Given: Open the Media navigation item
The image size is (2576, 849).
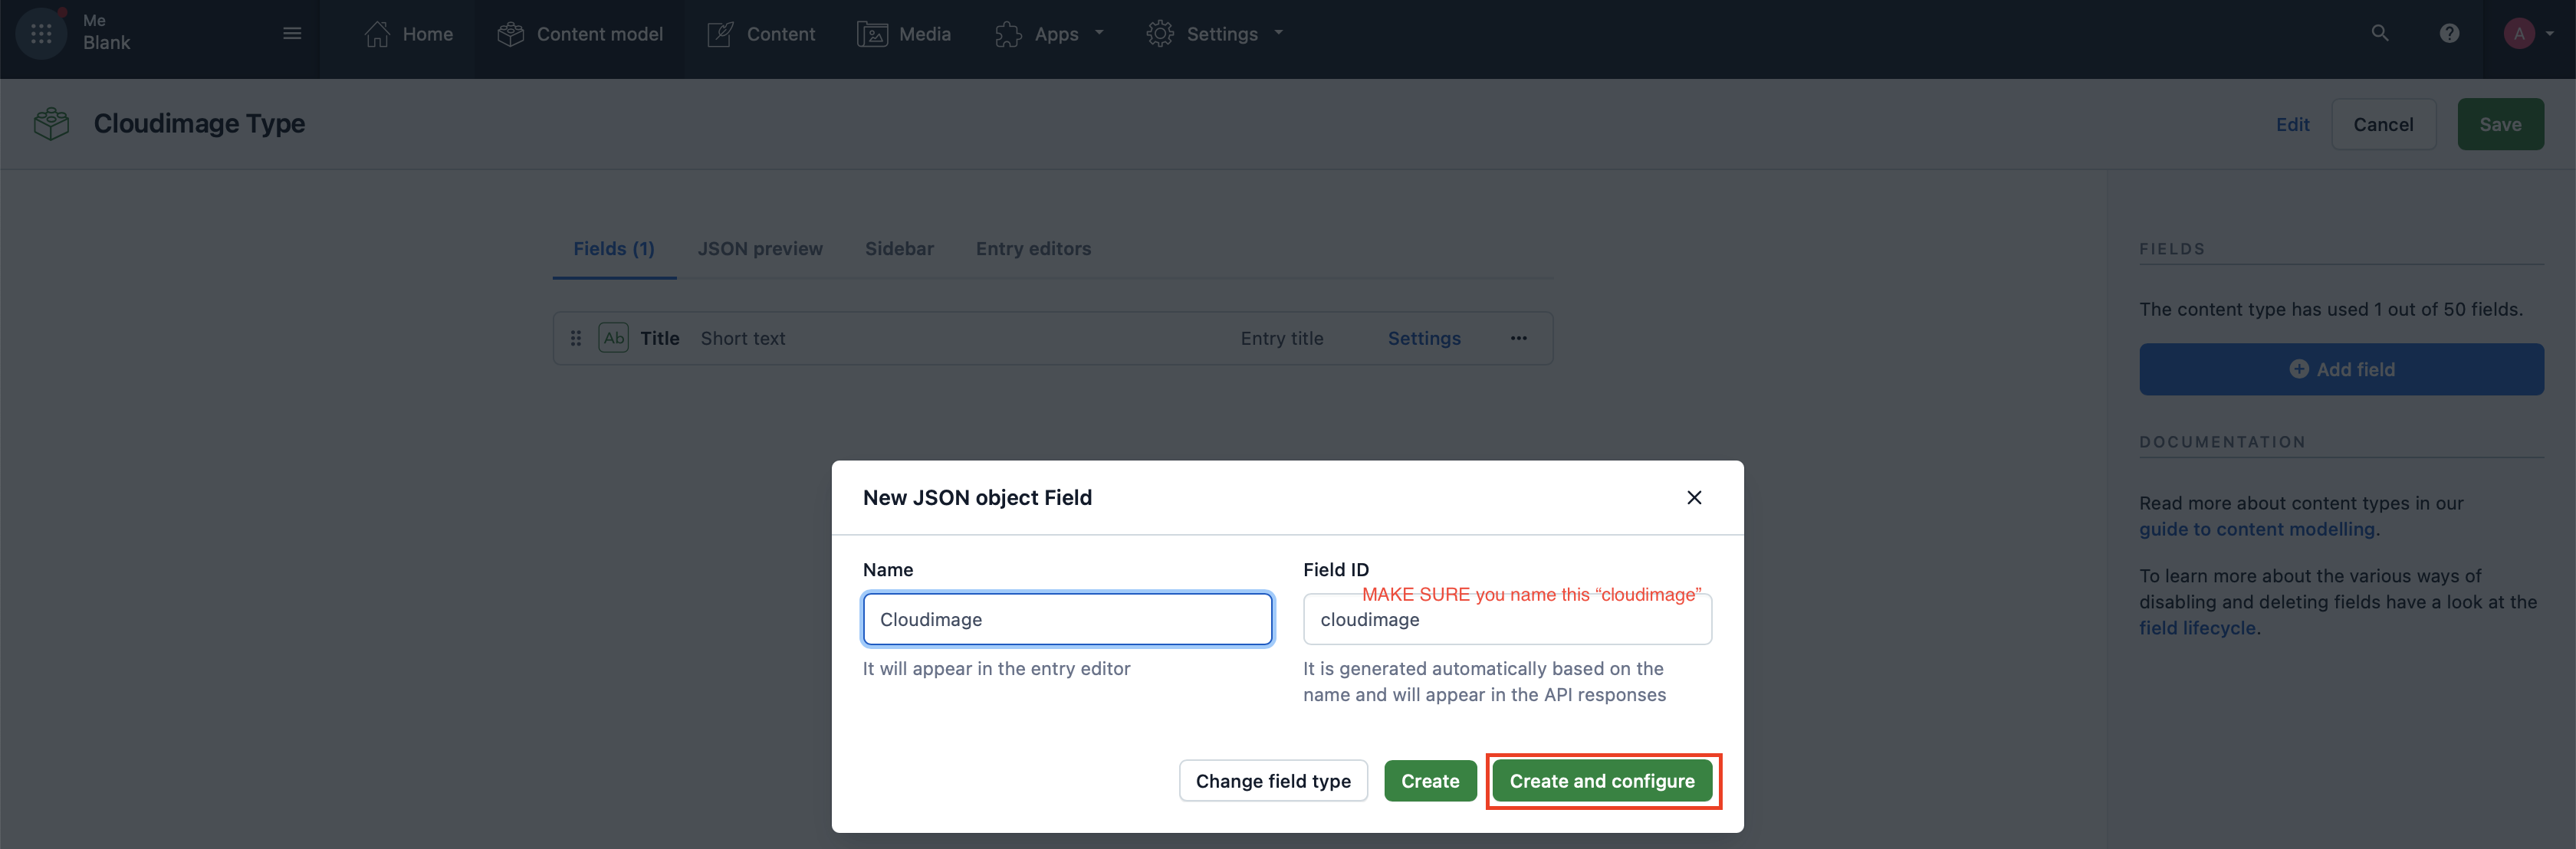Looking at the screenshot, I should click(x=904, y=34).
